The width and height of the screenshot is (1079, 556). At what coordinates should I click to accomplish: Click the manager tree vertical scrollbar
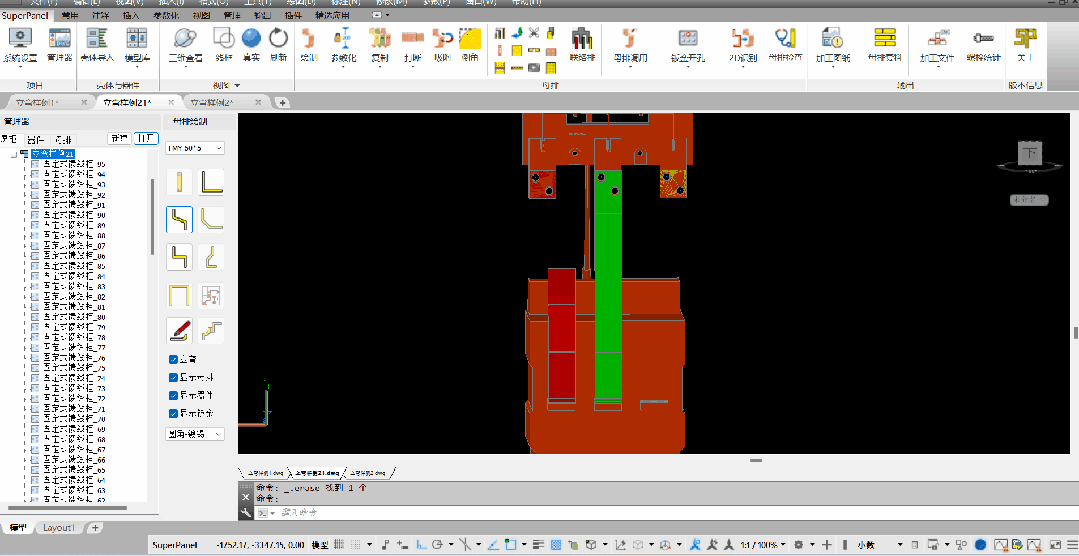click(x=152, y=217)
